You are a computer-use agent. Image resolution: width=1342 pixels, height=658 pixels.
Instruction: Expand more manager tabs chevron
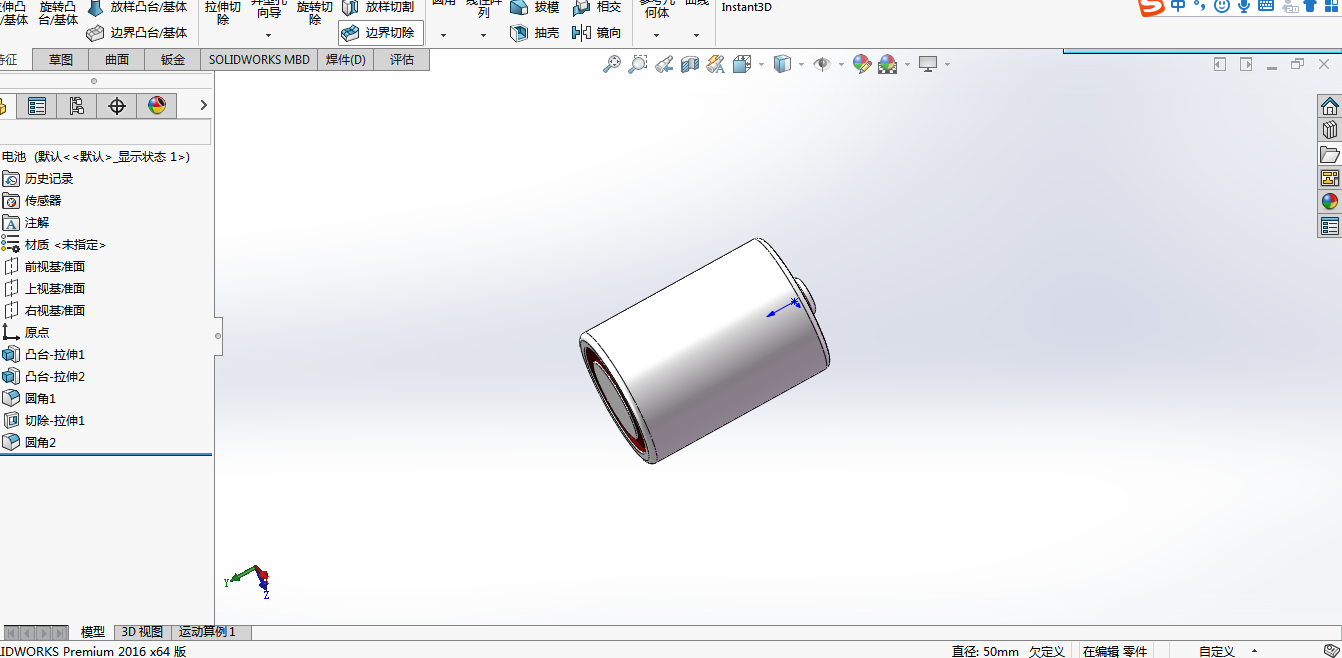(x=203, y=105)
